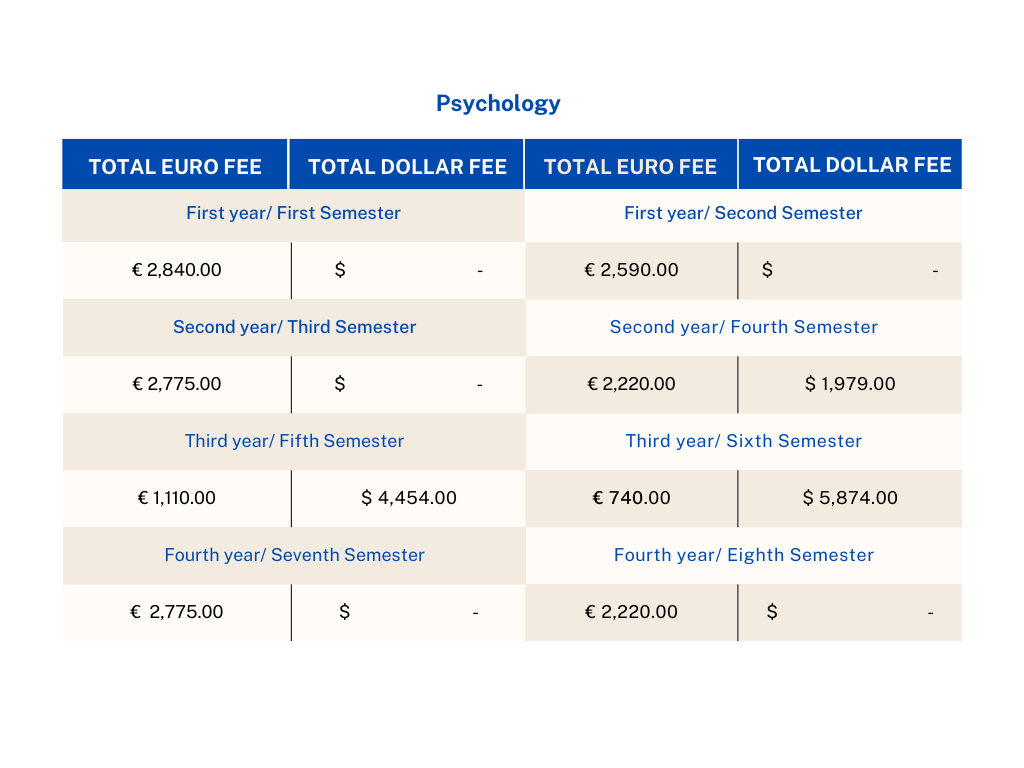The image size is (1024, 768).
Task: Click the € 2,590.00 fee cell
Action: 632,270
